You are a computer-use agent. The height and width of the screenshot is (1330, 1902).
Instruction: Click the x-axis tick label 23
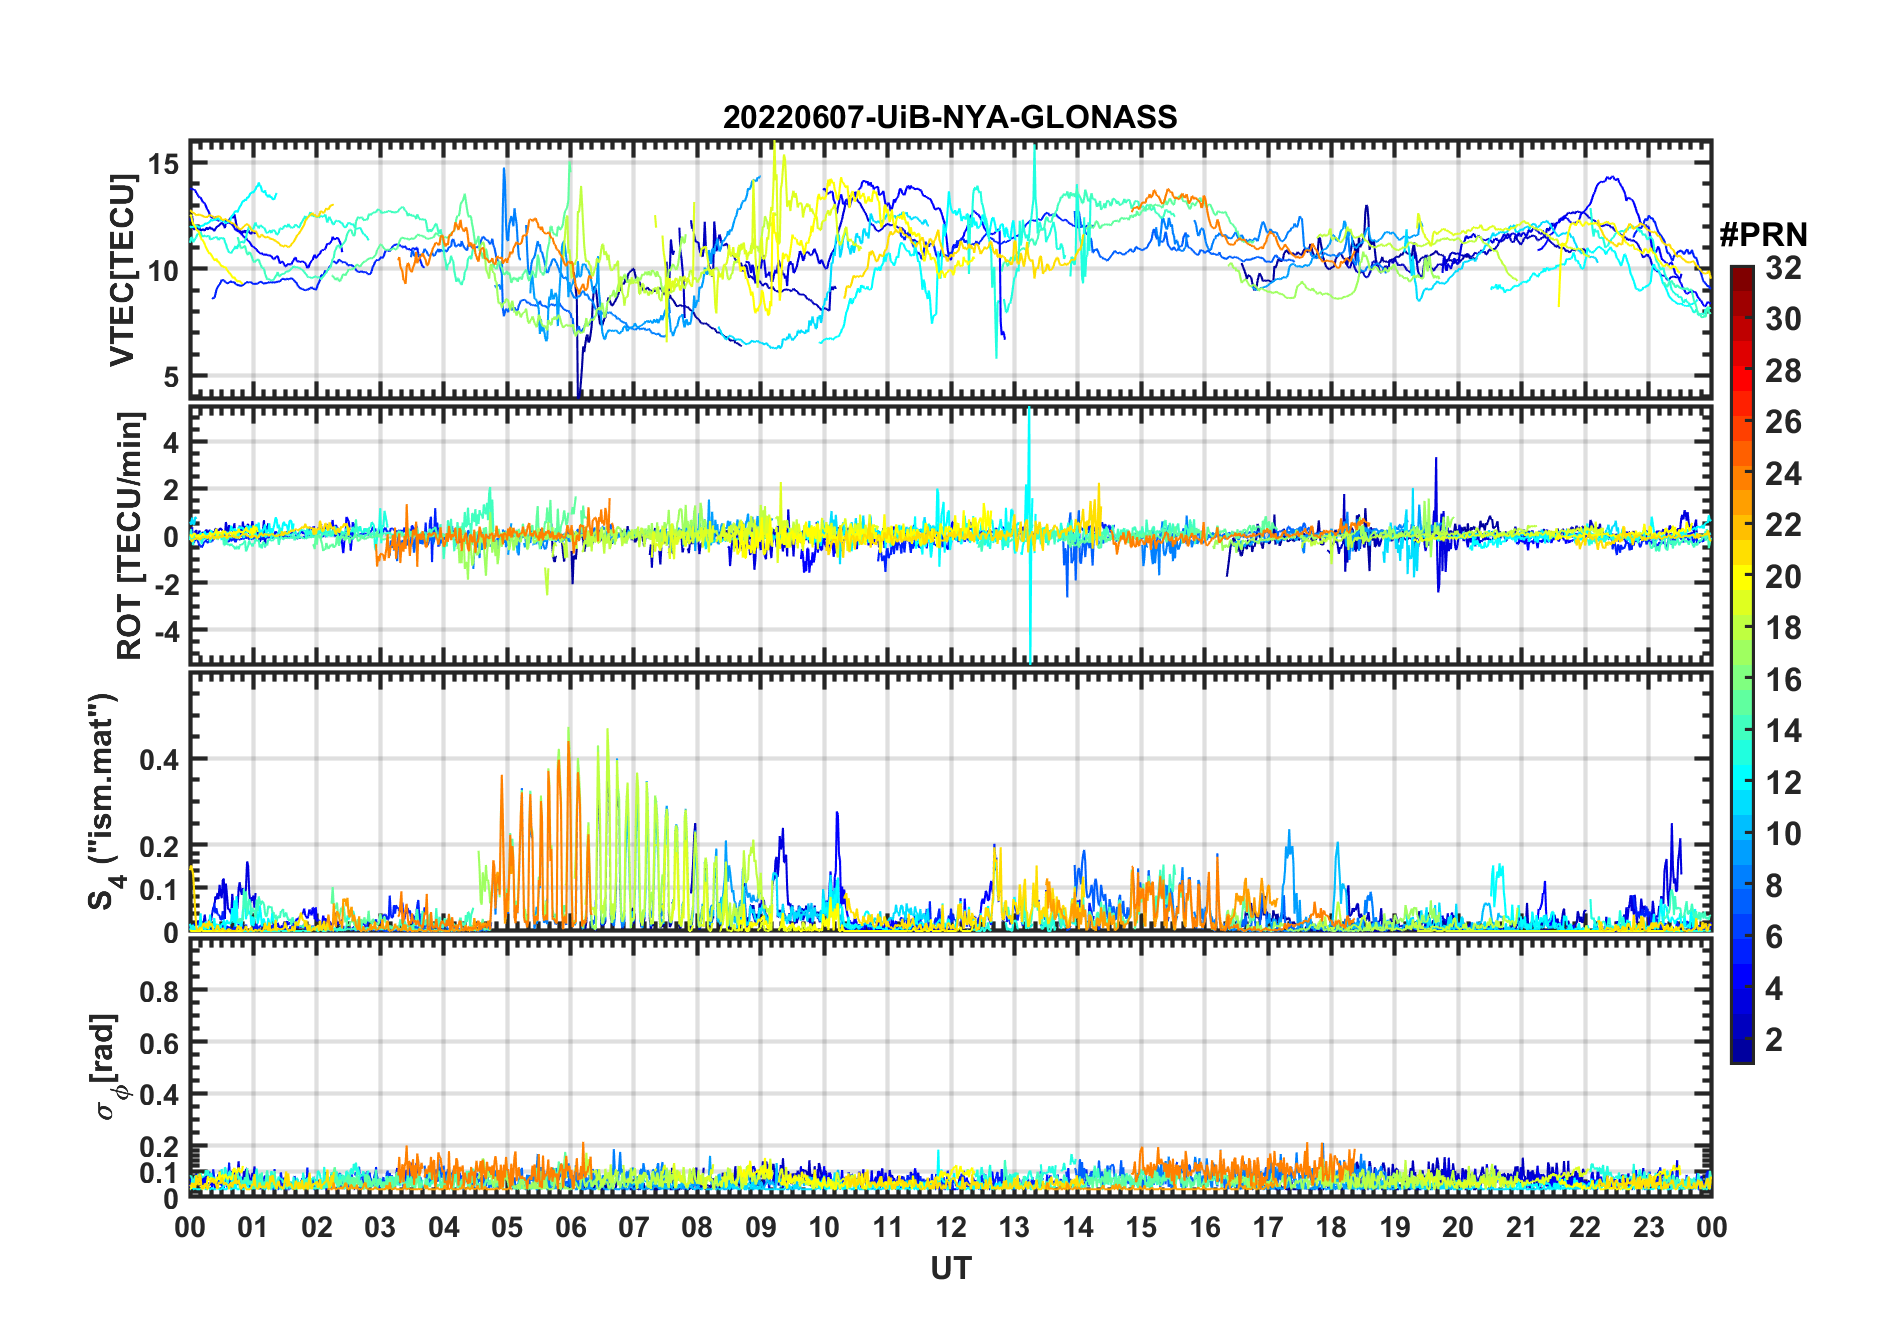click(1648, 1227)
